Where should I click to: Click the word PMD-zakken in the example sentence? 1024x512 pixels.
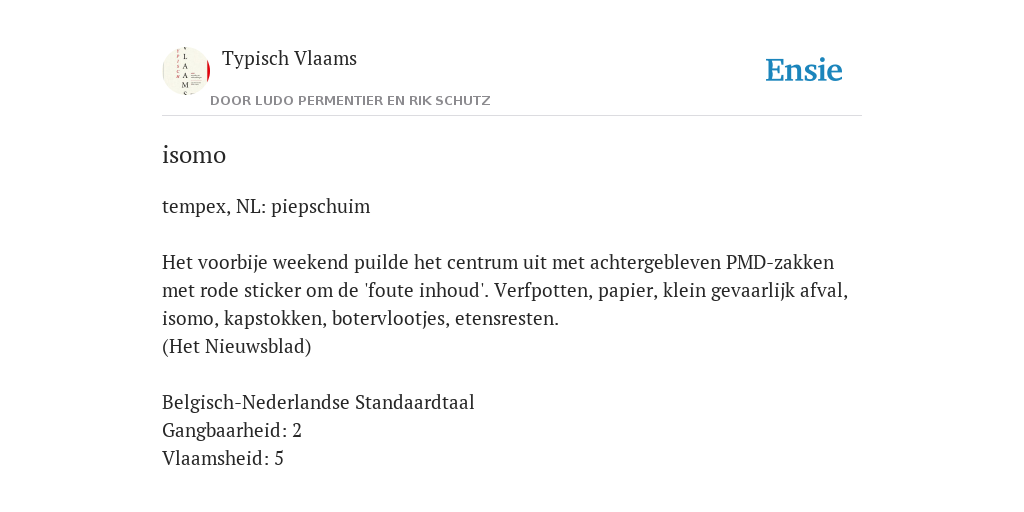tap(780, 263)
